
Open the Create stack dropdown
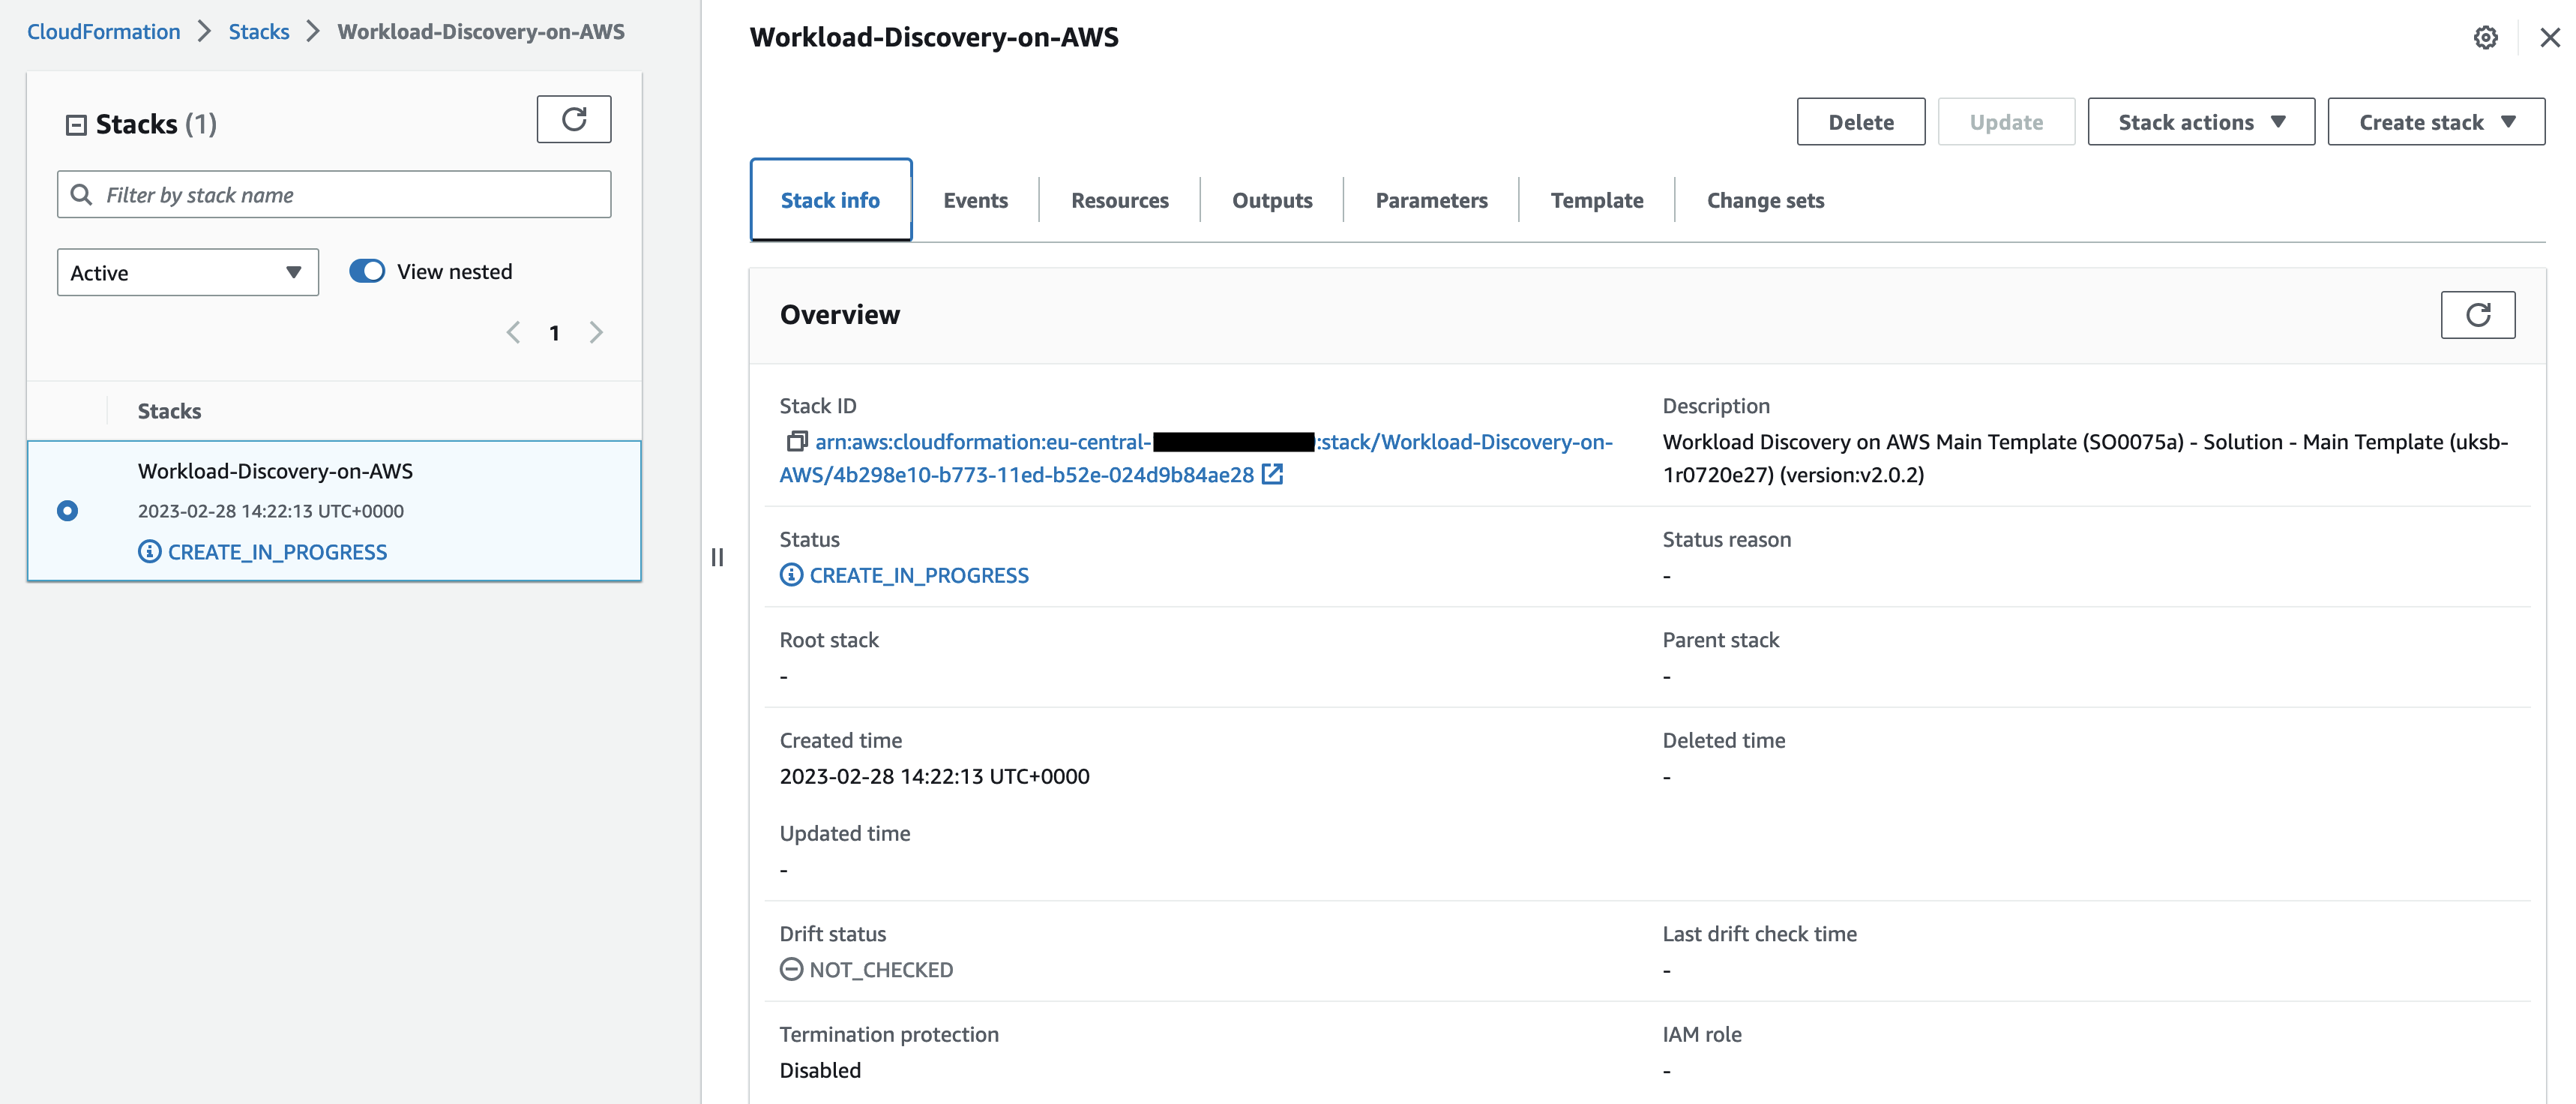(2436, 121)
